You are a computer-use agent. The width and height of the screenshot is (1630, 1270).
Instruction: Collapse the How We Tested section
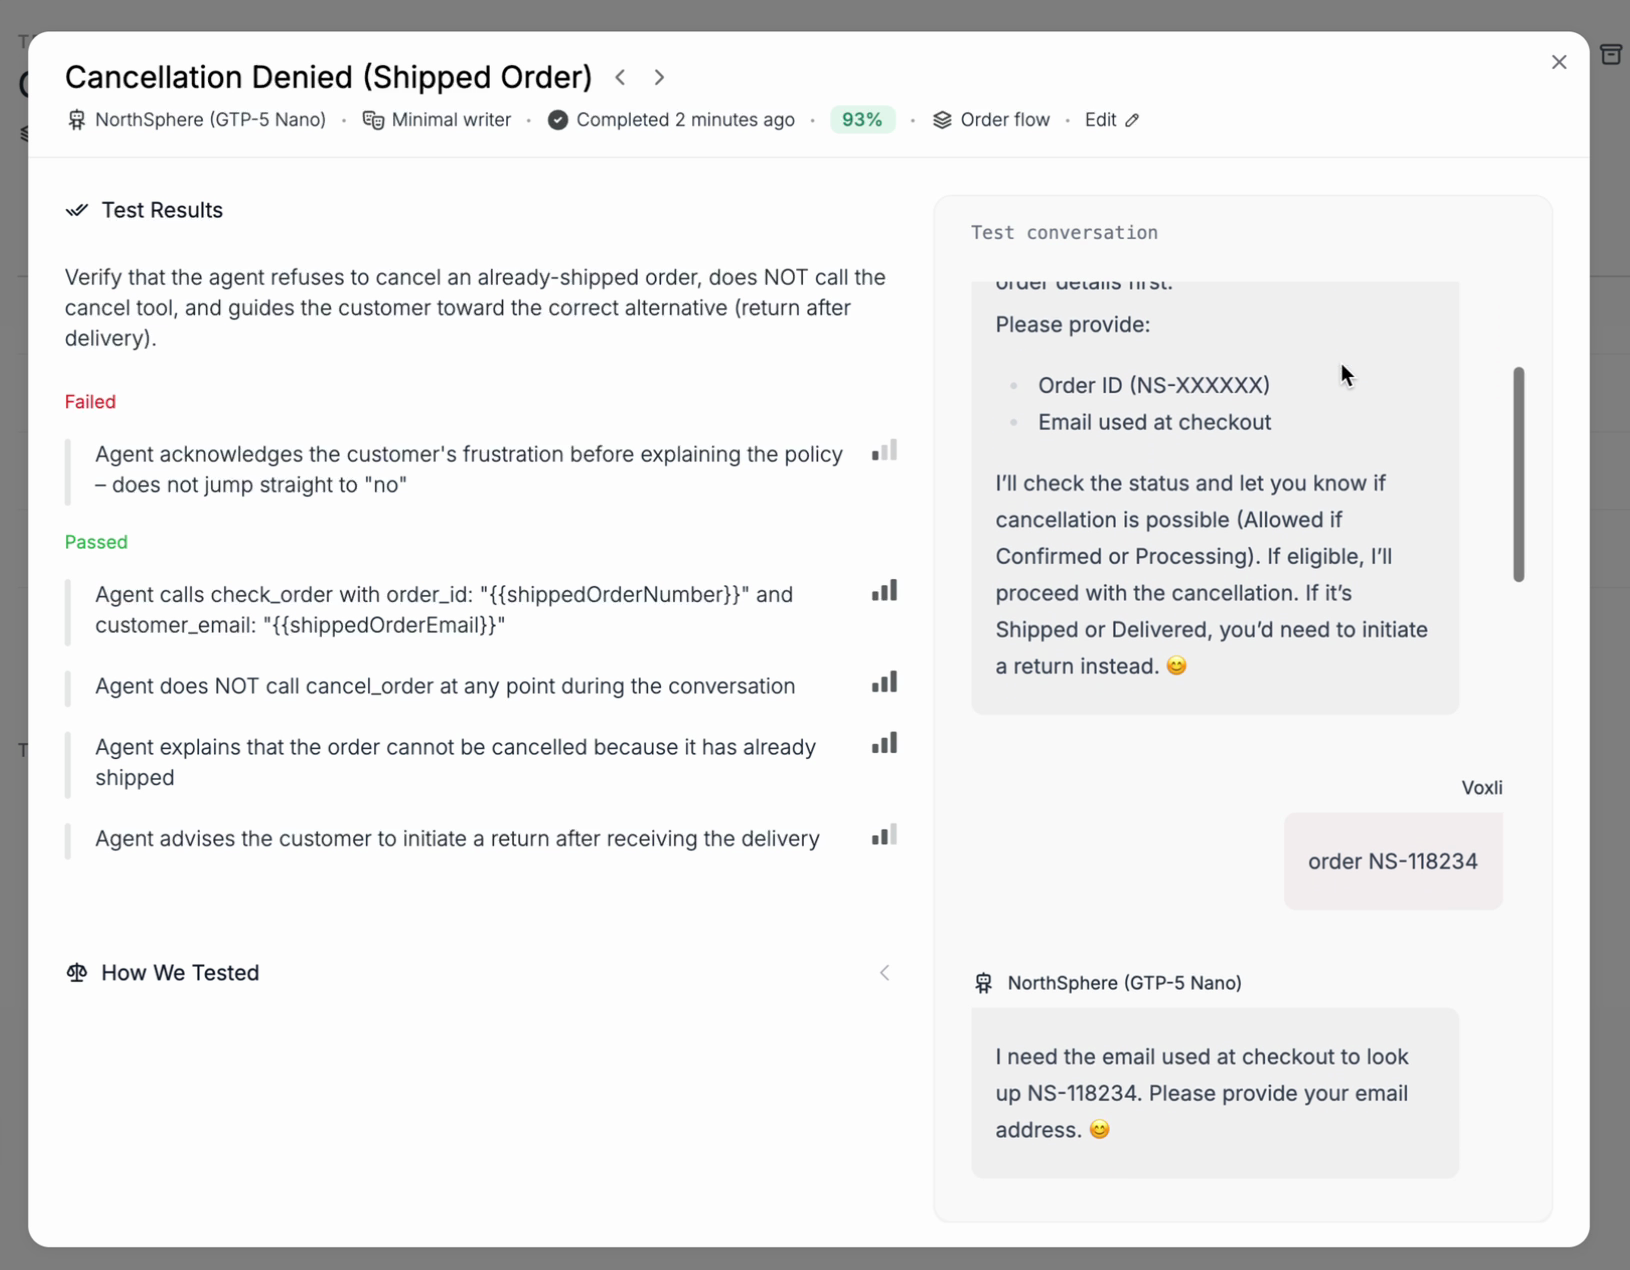[884, 972]
